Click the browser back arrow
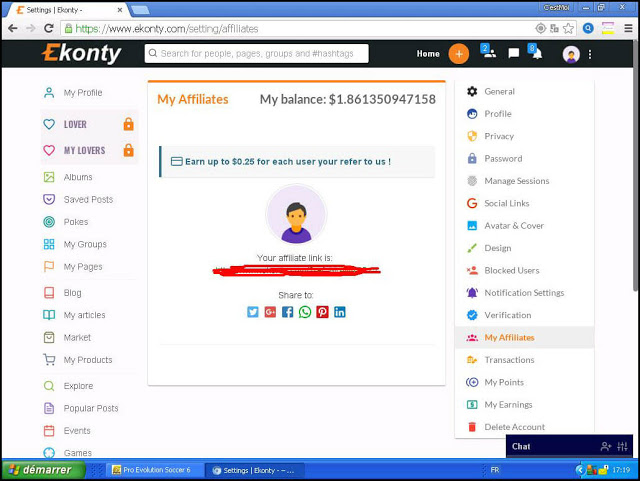 pyautogui.click(x=13, y=28)
